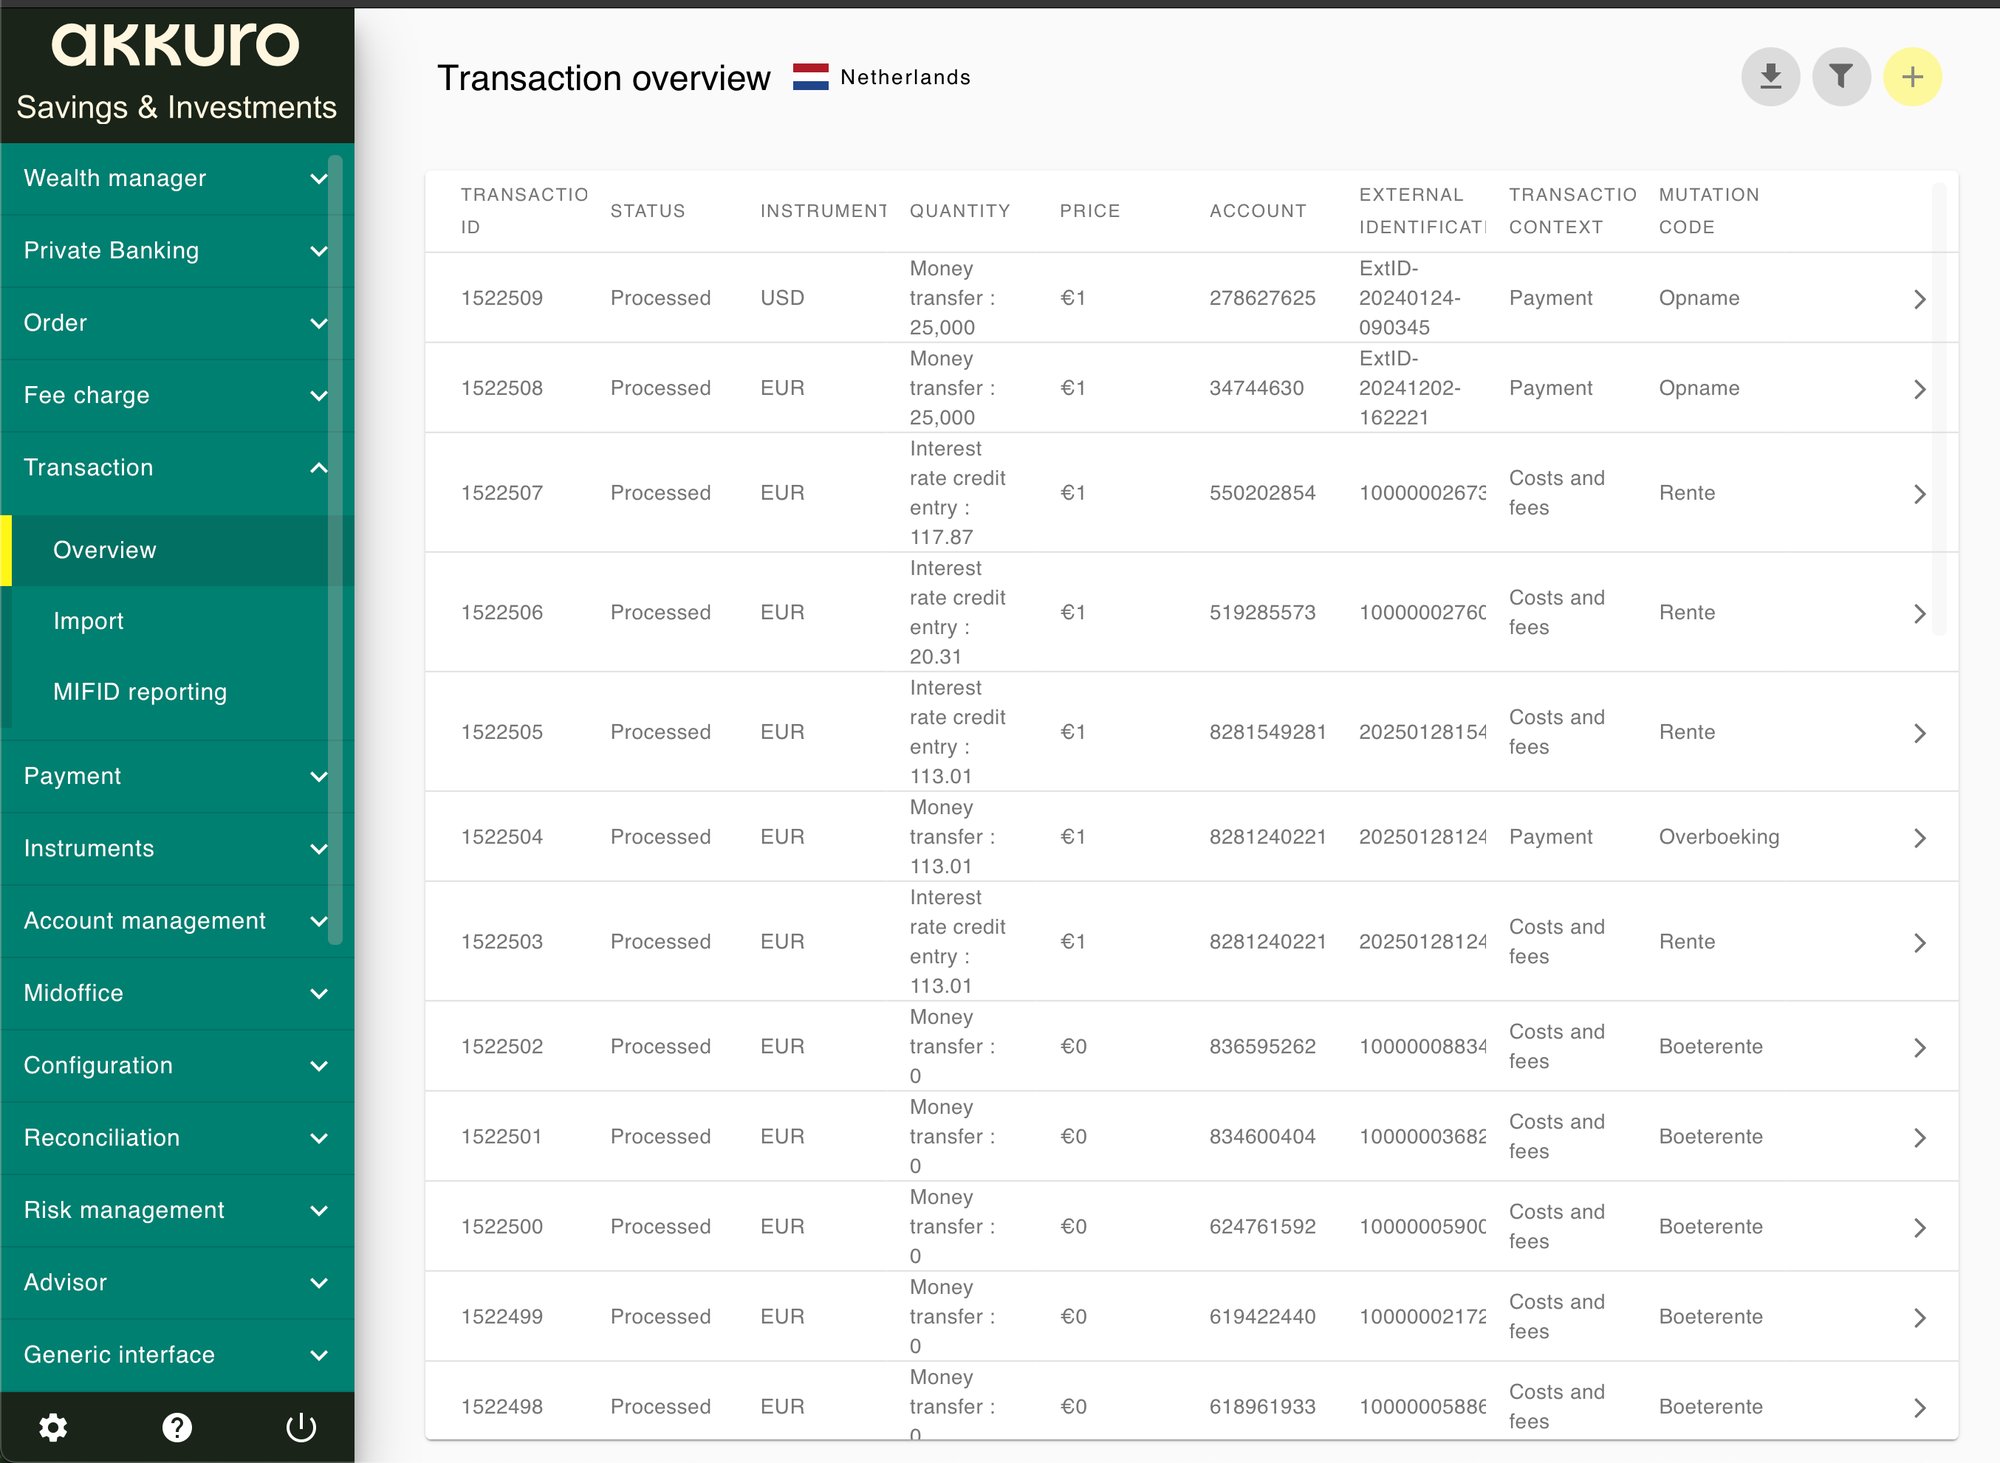This screenshot has width=2000, height=1463.
Task: Click the Transaction ID column header
Action: coord(524,211)
